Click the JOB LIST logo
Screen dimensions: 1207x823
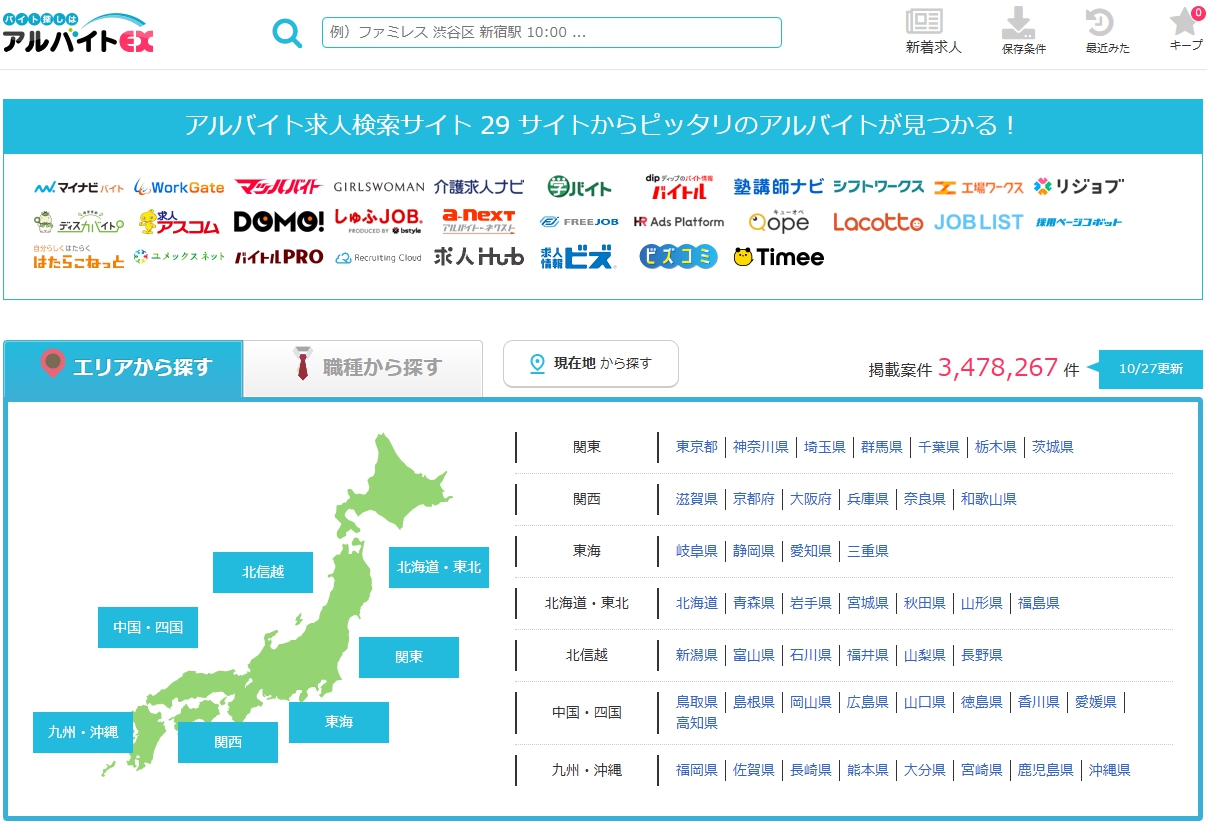click(979, 222)
